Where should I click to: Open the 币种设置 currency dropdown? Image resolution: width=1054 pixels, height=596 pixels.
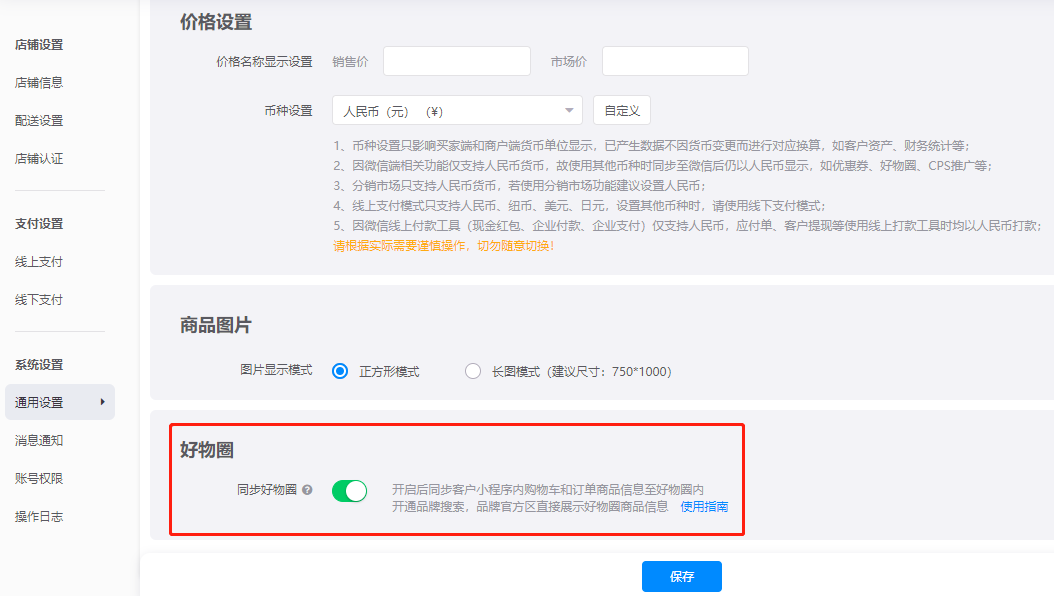click(457, 110)
